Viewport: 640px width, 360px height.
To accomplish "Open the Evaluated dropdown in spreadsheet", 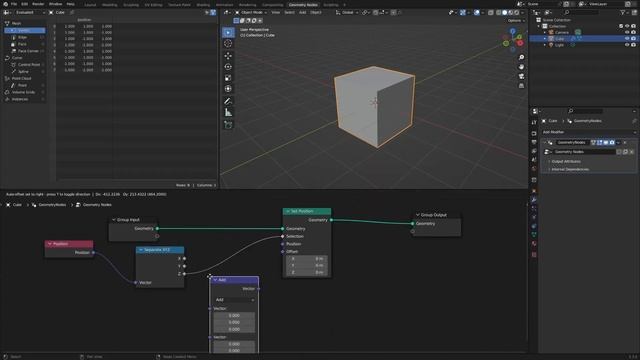I will click(29, 13).
